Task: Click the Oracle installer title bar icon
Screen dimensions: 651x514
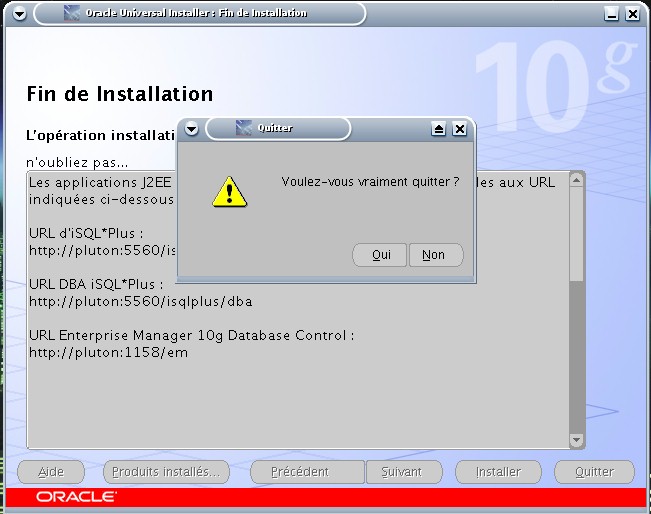Action: pos(72,13)
